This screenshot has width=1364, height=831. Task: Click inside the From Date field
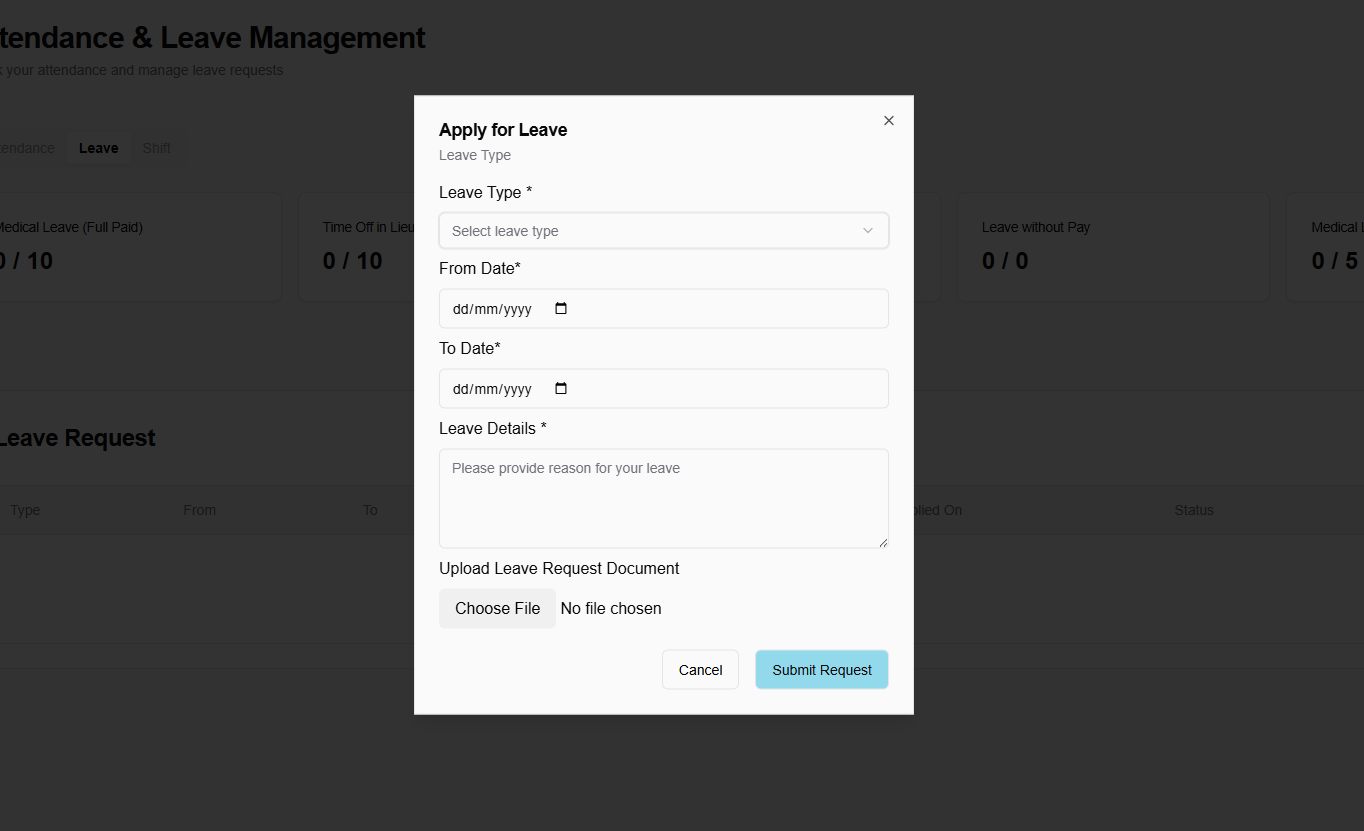(x=490, y=308)
